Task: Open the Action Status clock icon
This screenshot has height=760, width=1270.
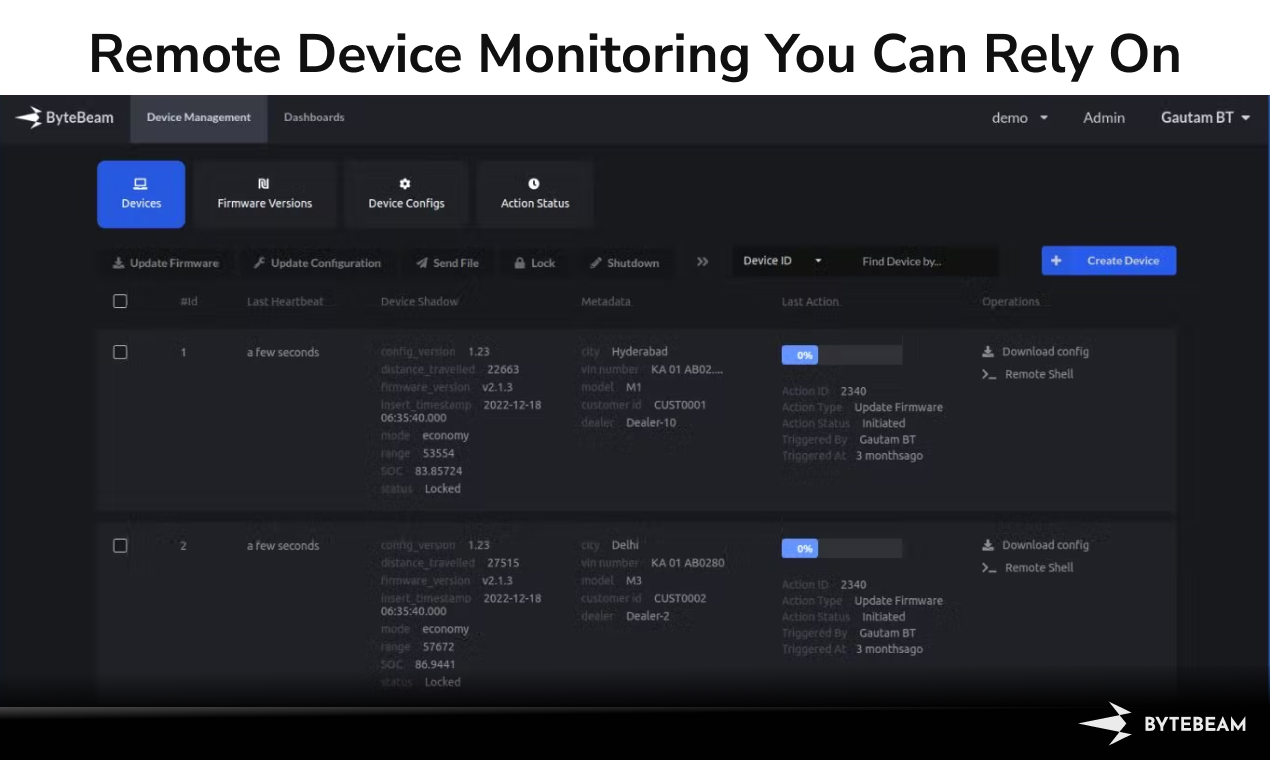Action: click(534, 184)
